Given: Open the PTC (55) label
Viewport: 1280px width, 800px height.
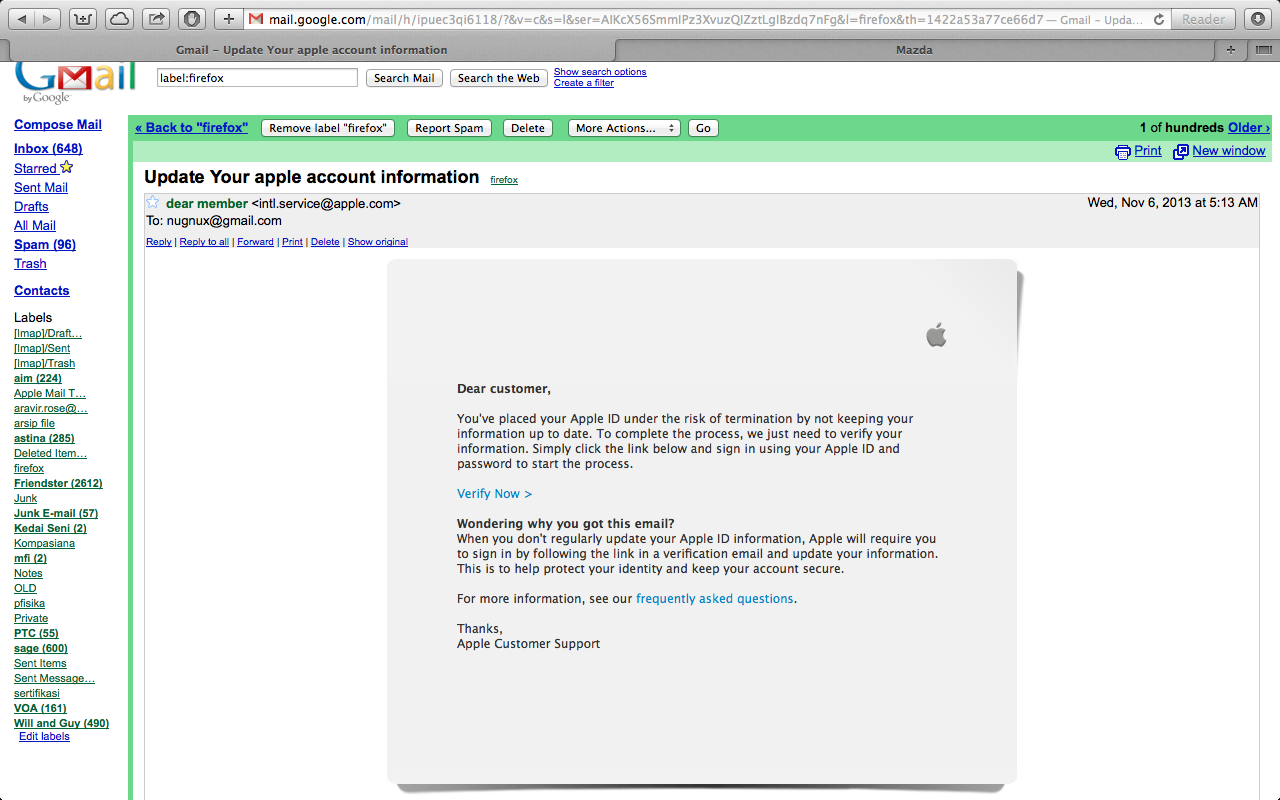Looking at the screenshot, I should [36, 633].
